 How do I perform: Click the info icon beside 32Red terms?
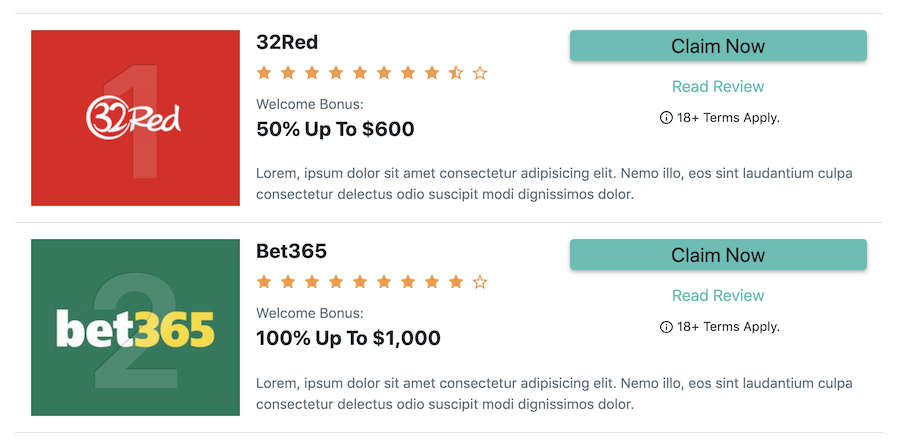point(666,118)
